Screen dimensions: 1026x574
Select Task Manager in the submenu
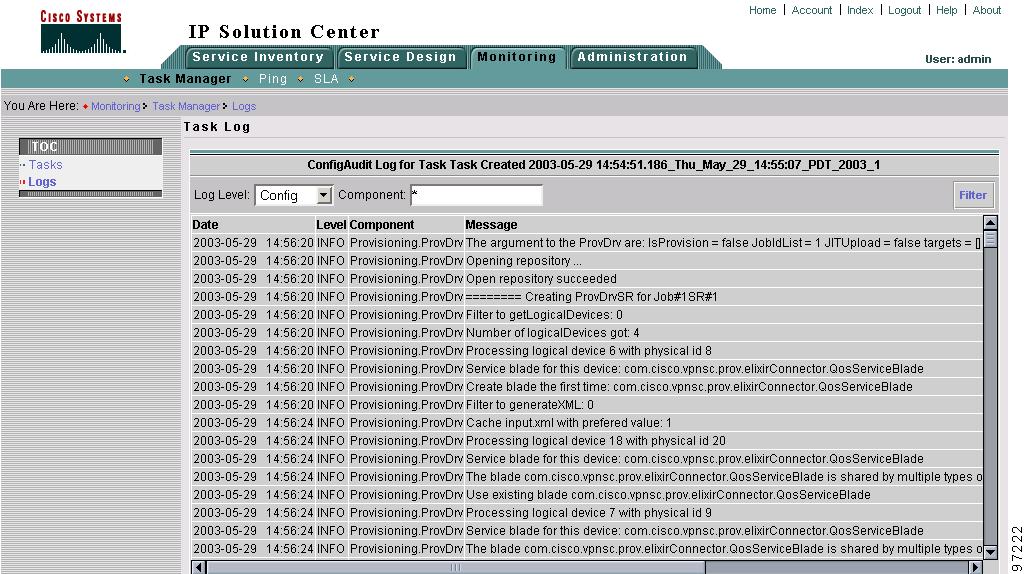[185, 79]
